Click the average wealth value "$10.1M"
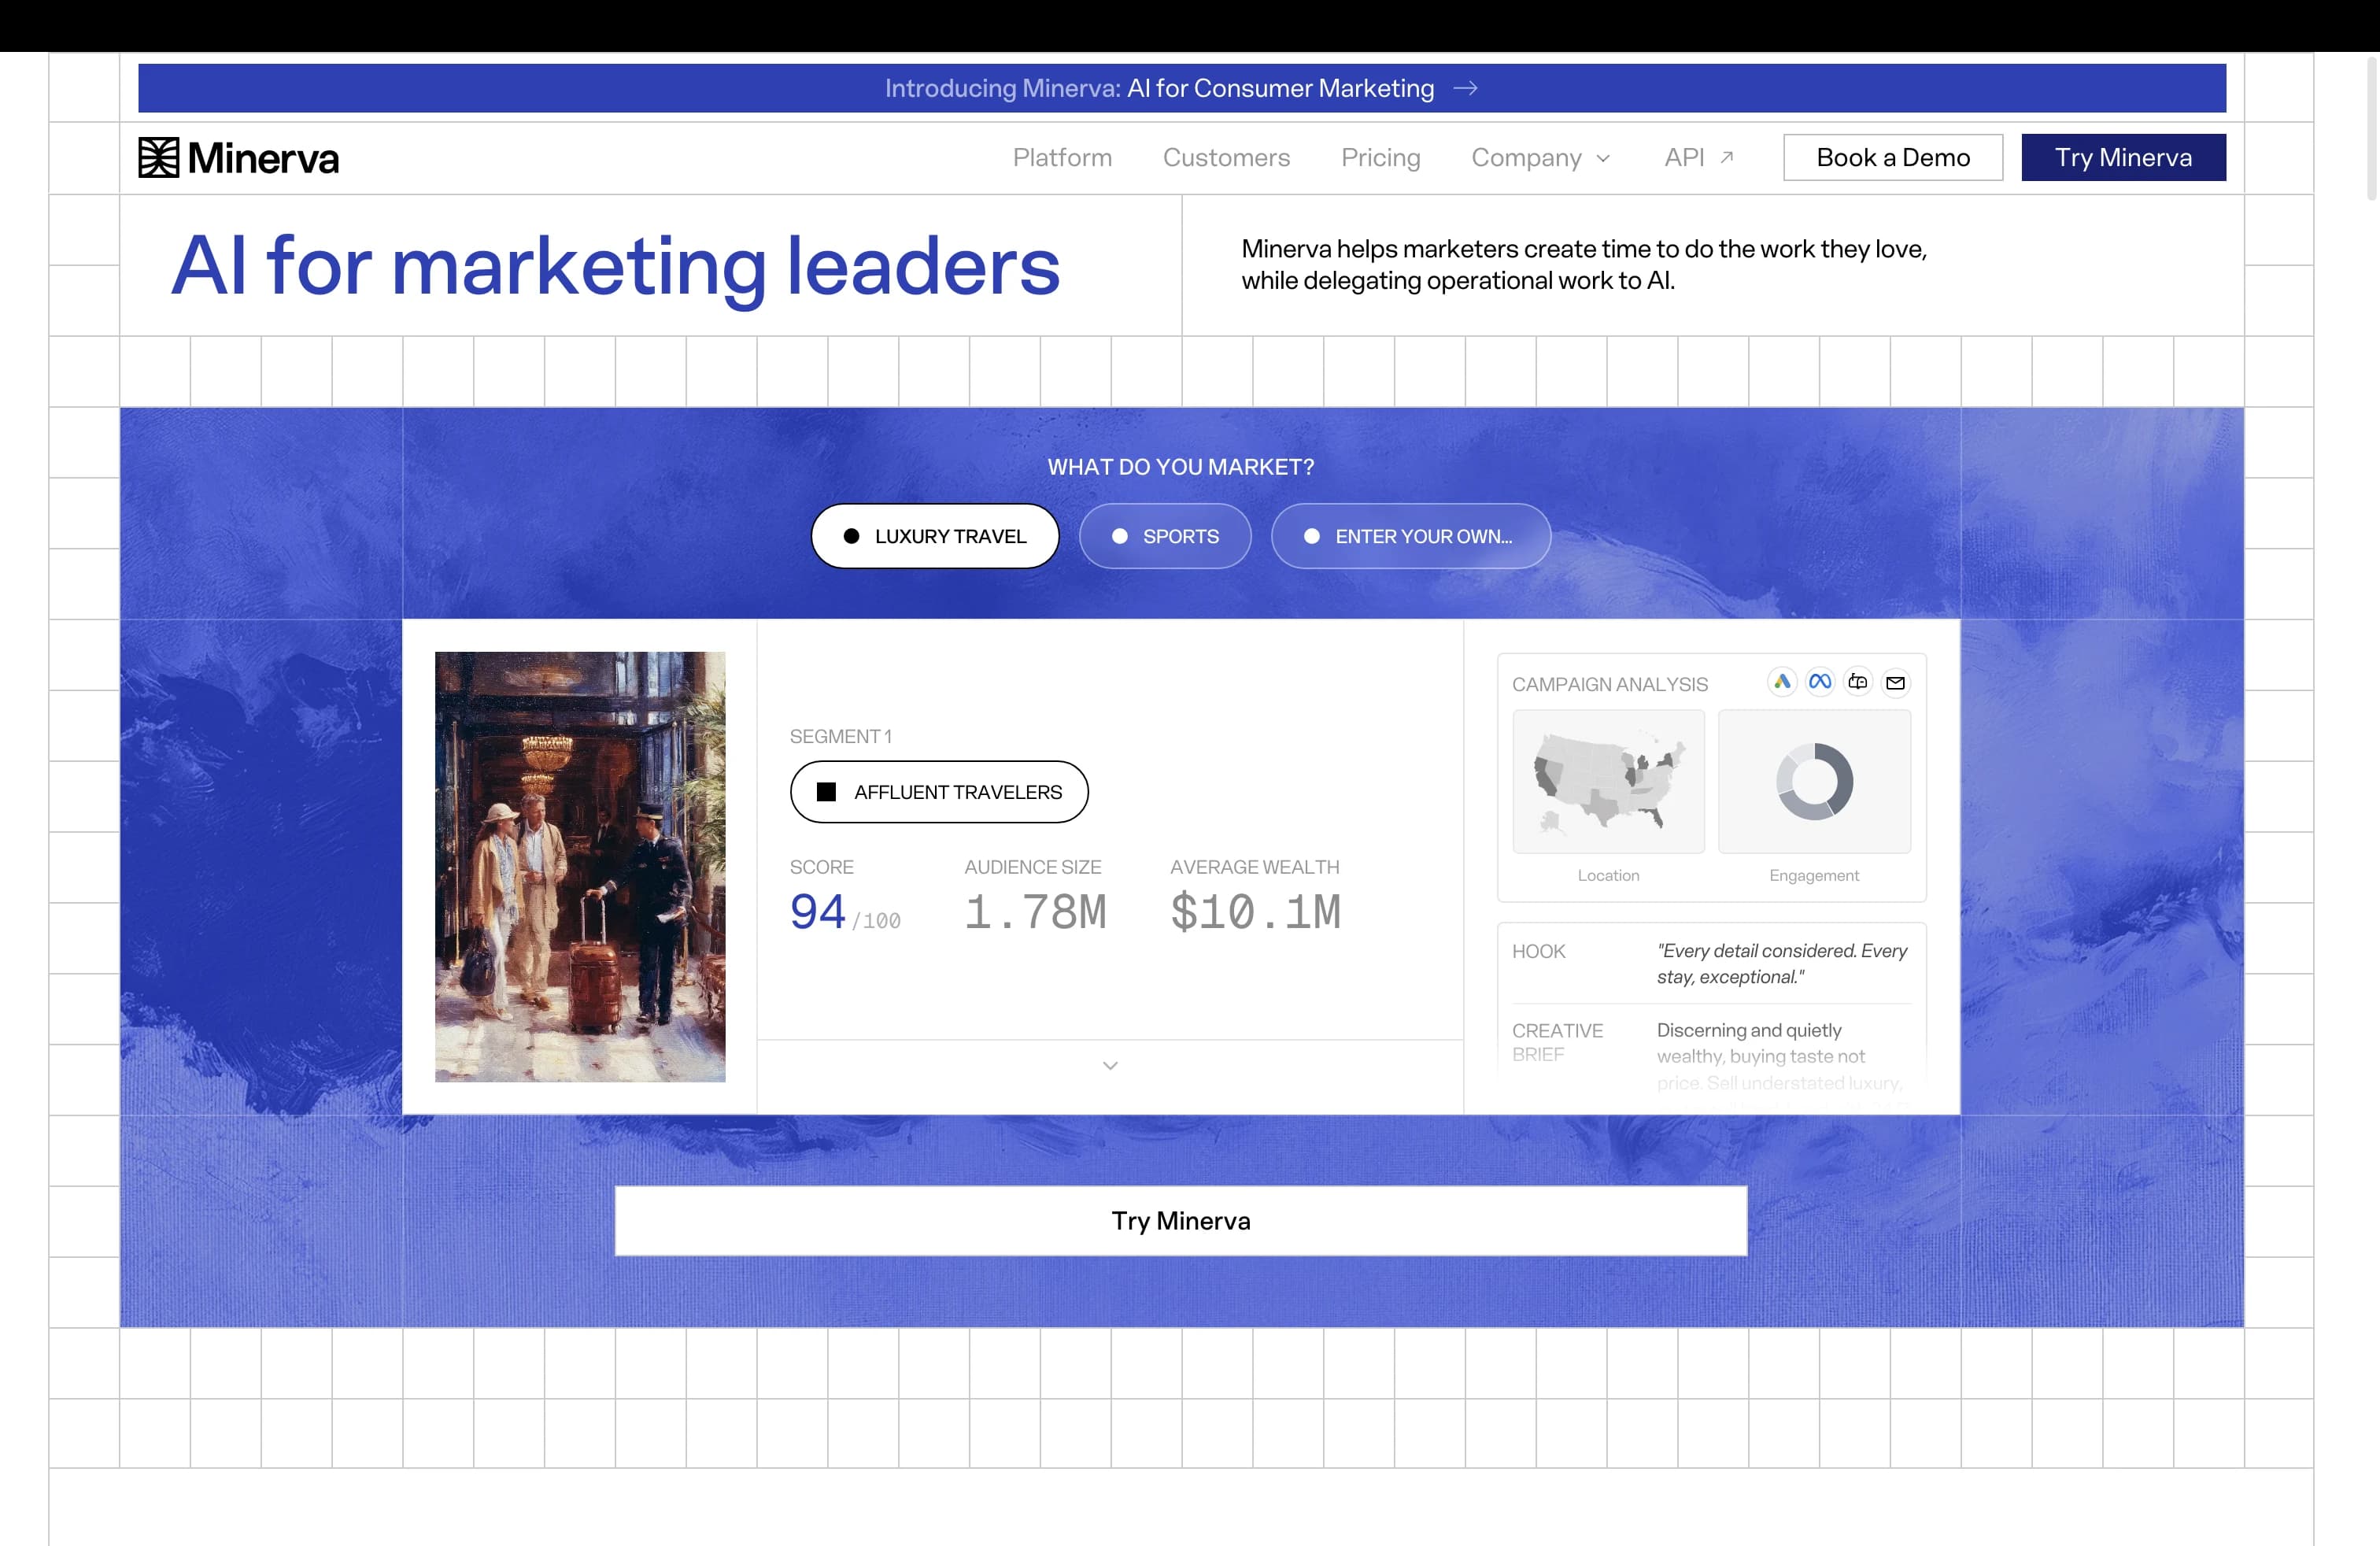The width and height of the screenshot is (2380, 1546). tap(1256, 912)
